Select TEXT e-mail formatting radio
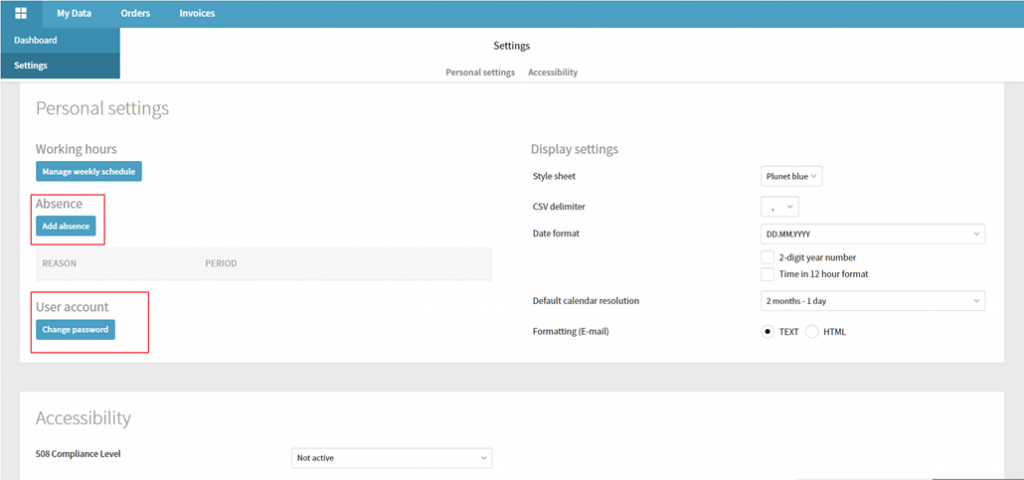The height and width of the screenshot is (480, 1024). pos(768,332)
